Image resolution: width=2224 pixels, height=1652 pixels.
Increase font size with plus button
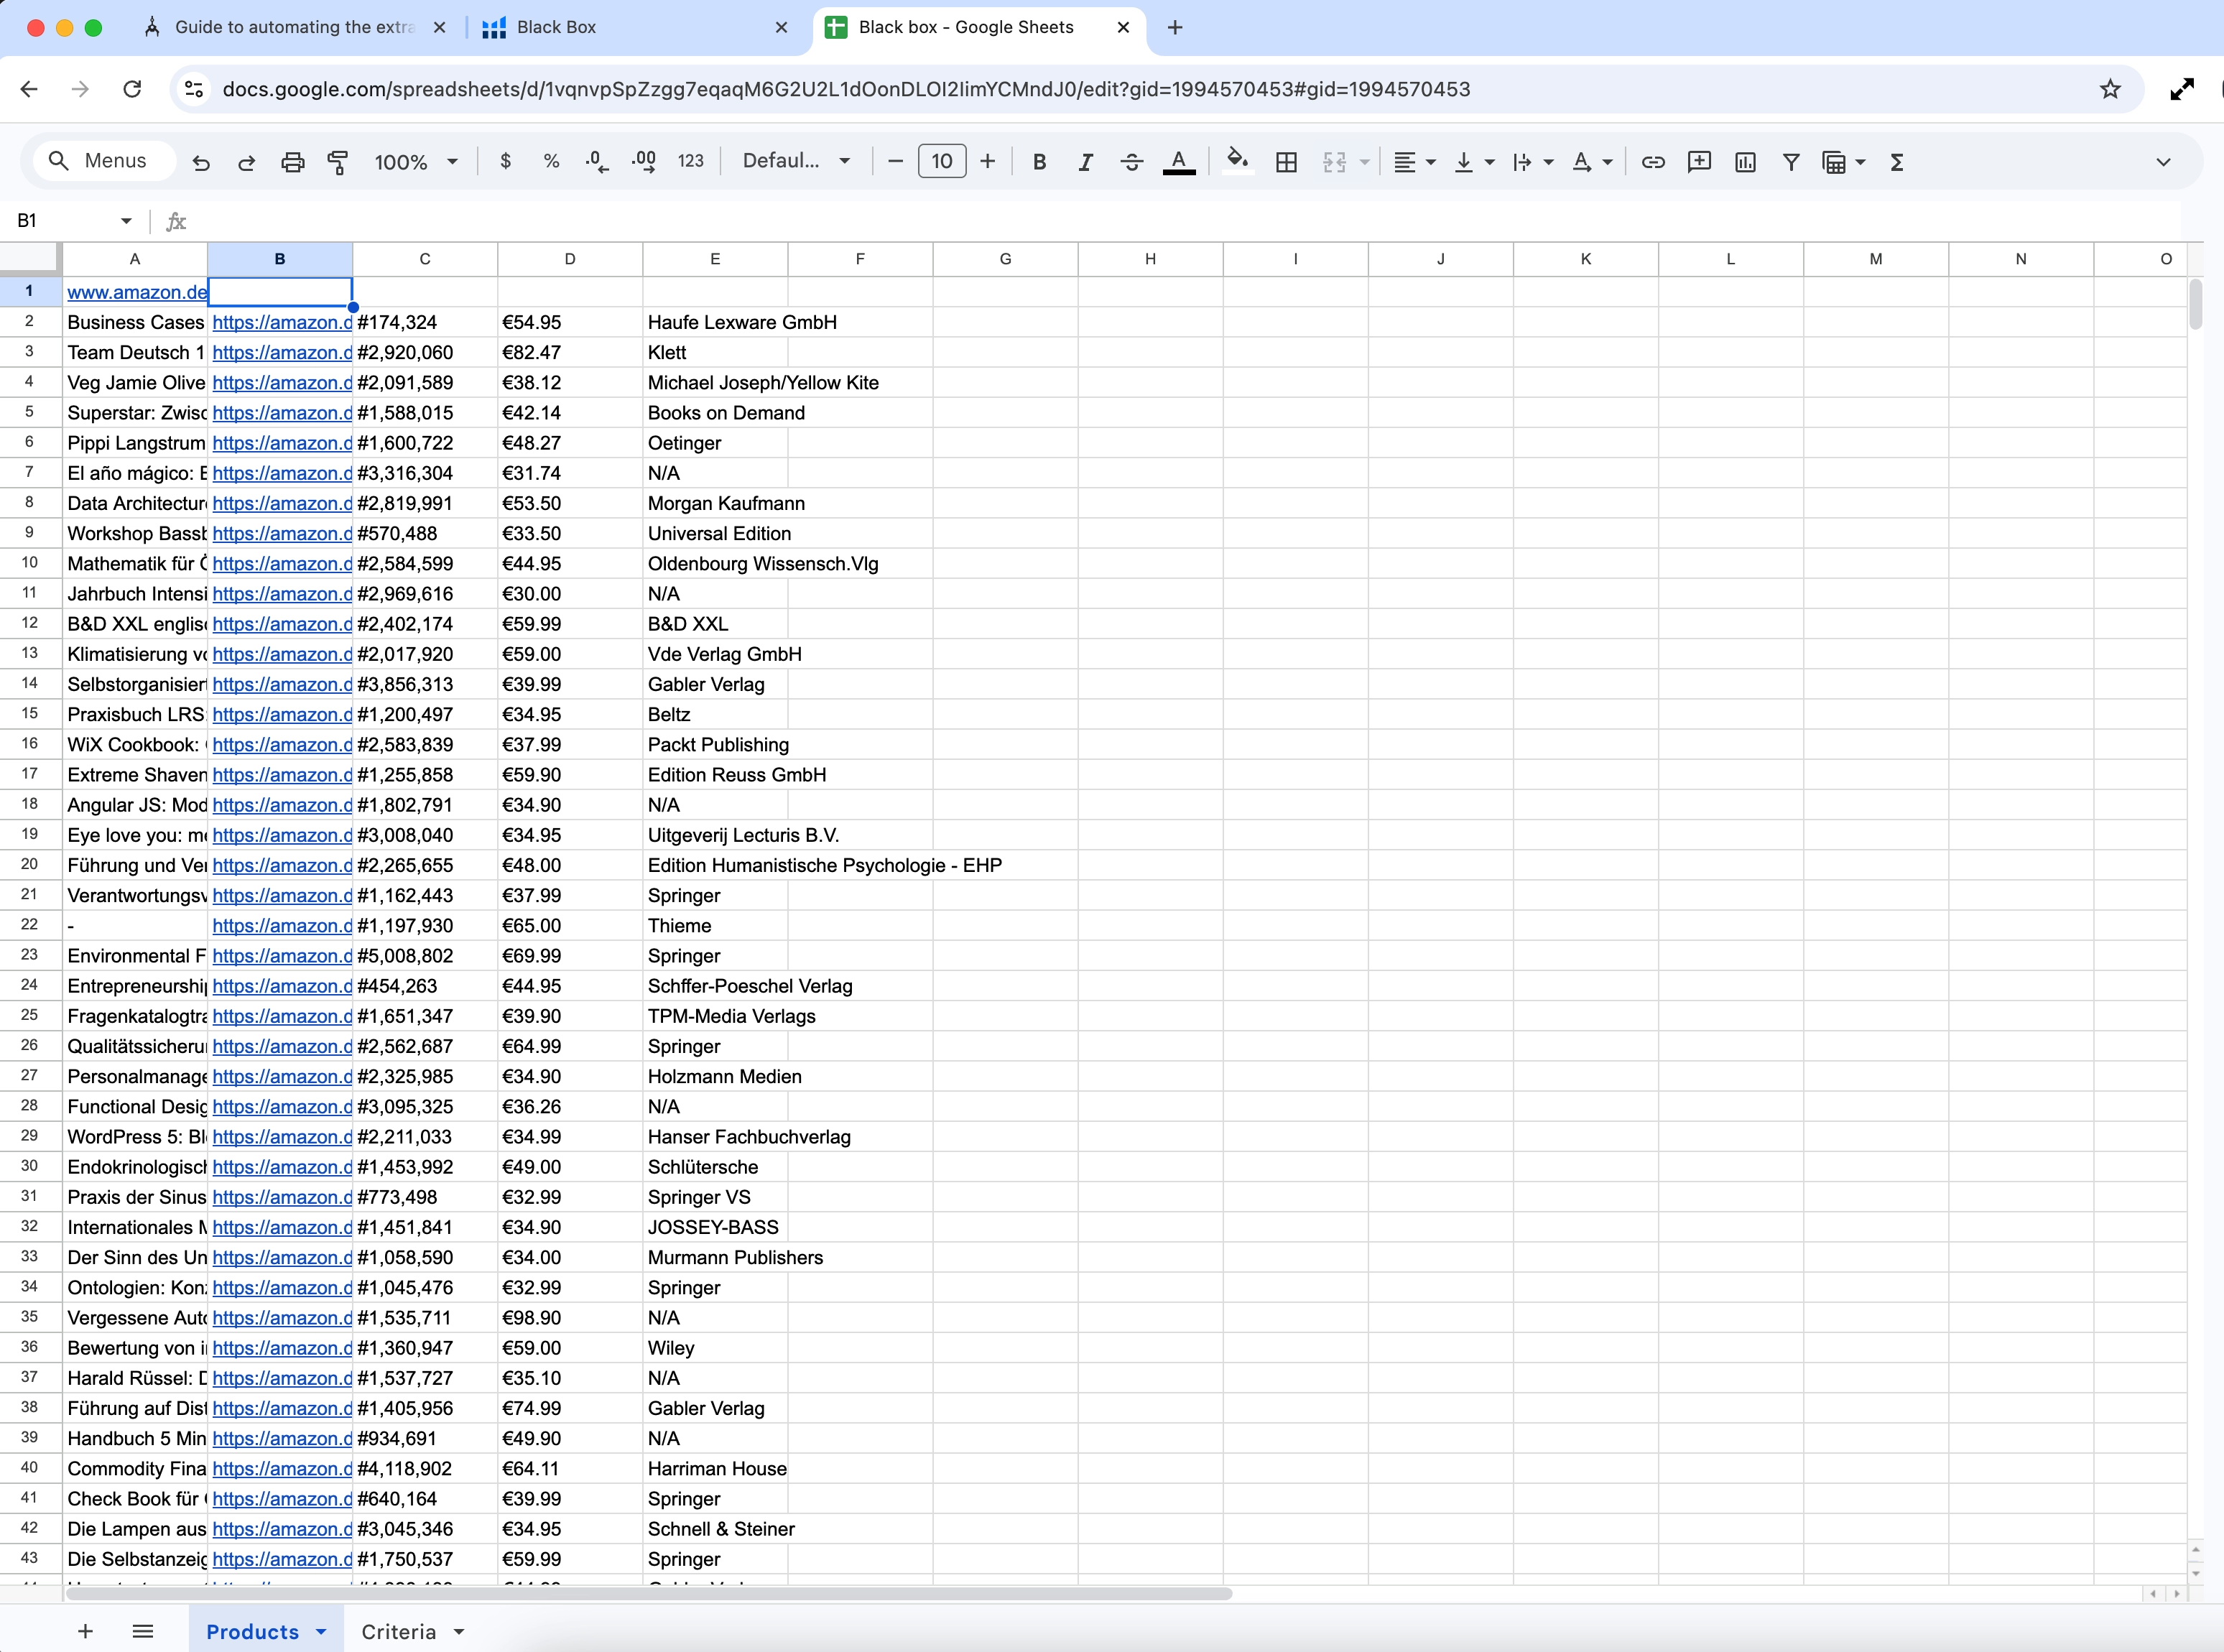(988, 161)
